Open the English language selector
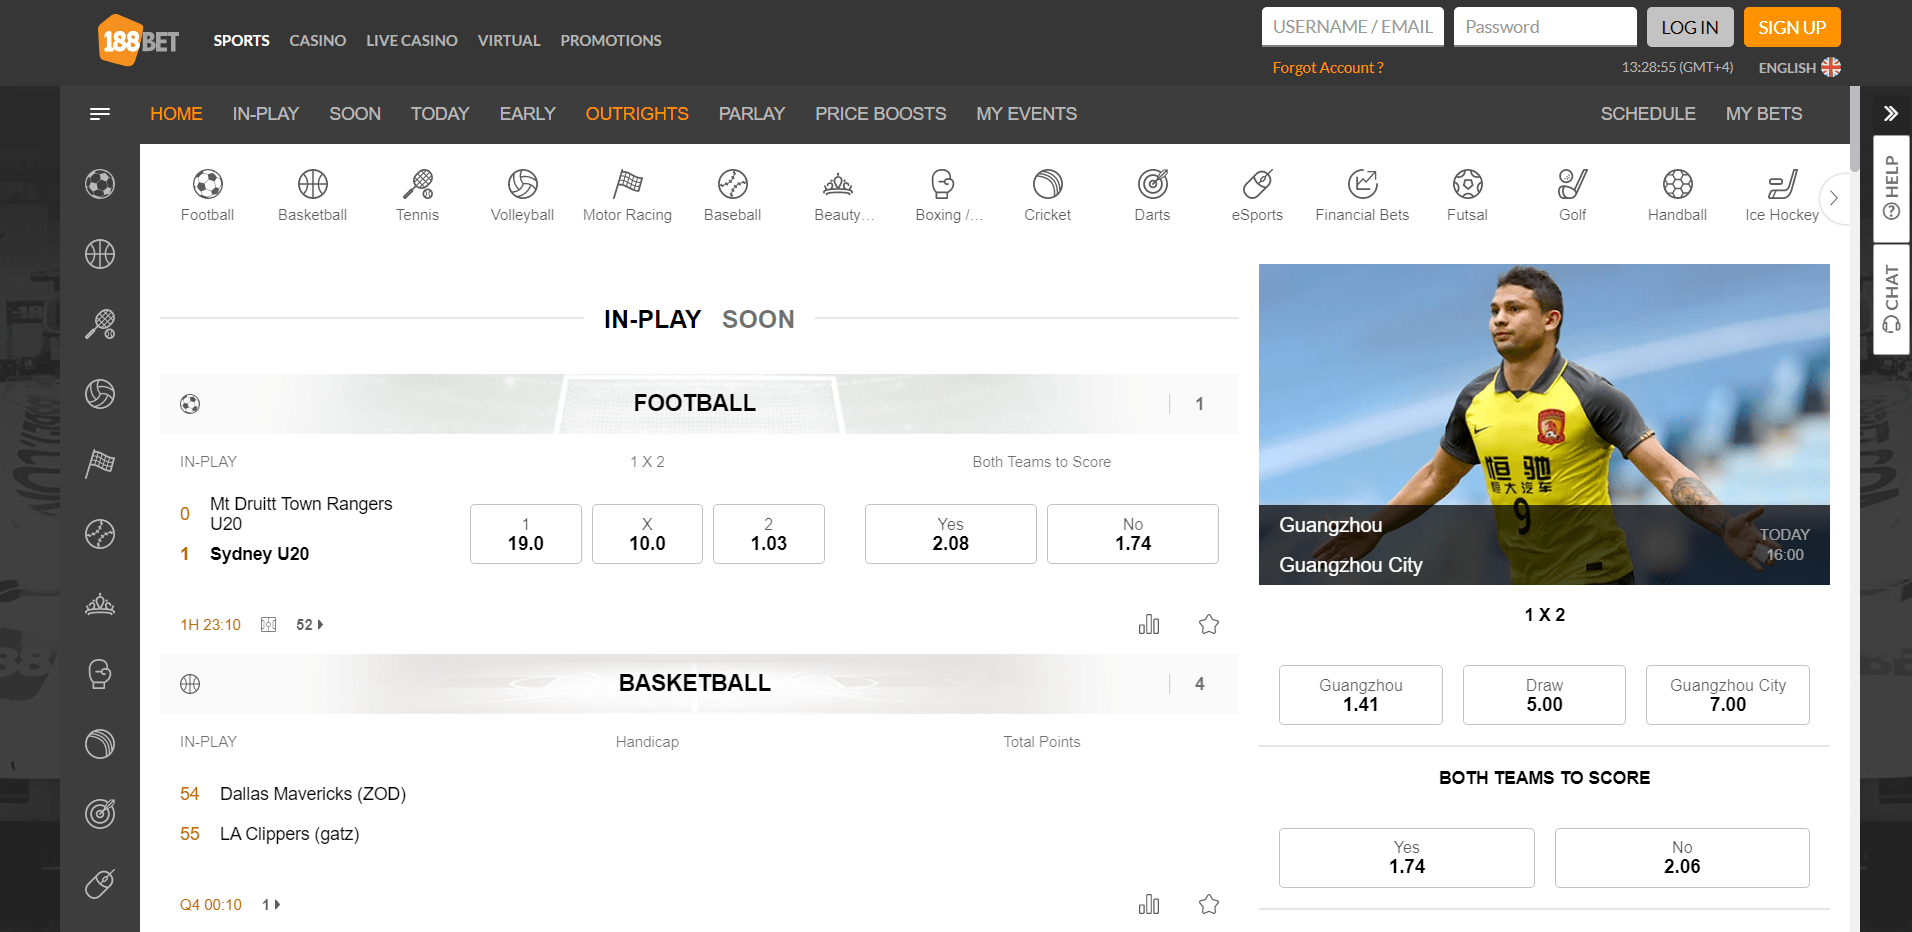Image resolution: width=1912 pixels, height=932 pixels. click(1797, 67)
